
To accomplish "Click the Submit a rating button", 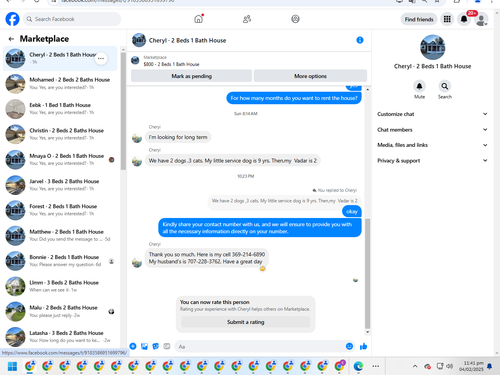I will pos(246,322).
